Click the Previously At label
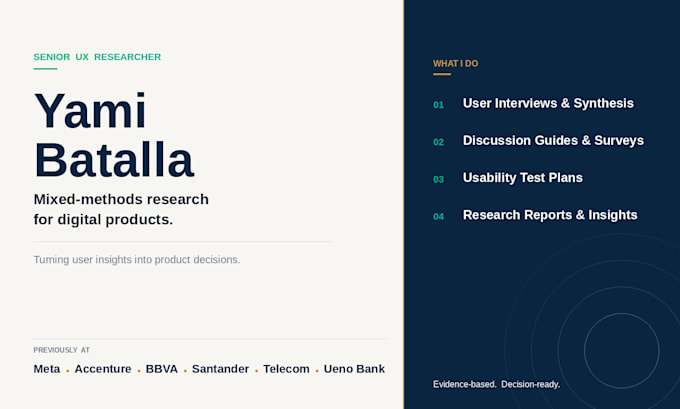The width and height of the screenshot is (680, 409). click(x=62, y=350)
